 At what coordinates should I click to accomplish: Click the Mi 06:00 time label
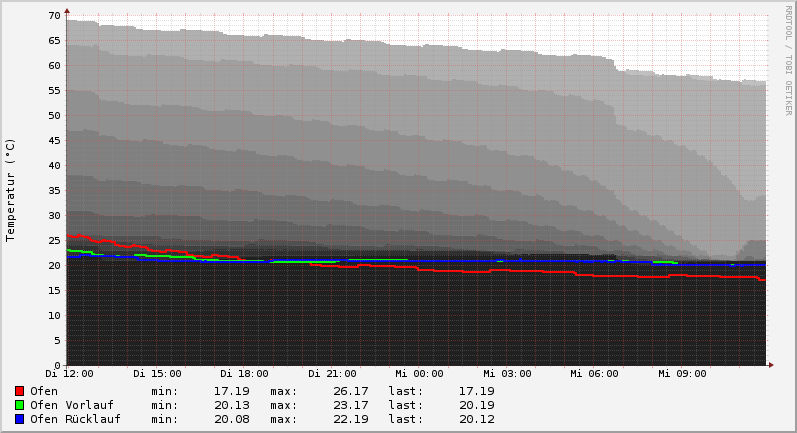595,374
